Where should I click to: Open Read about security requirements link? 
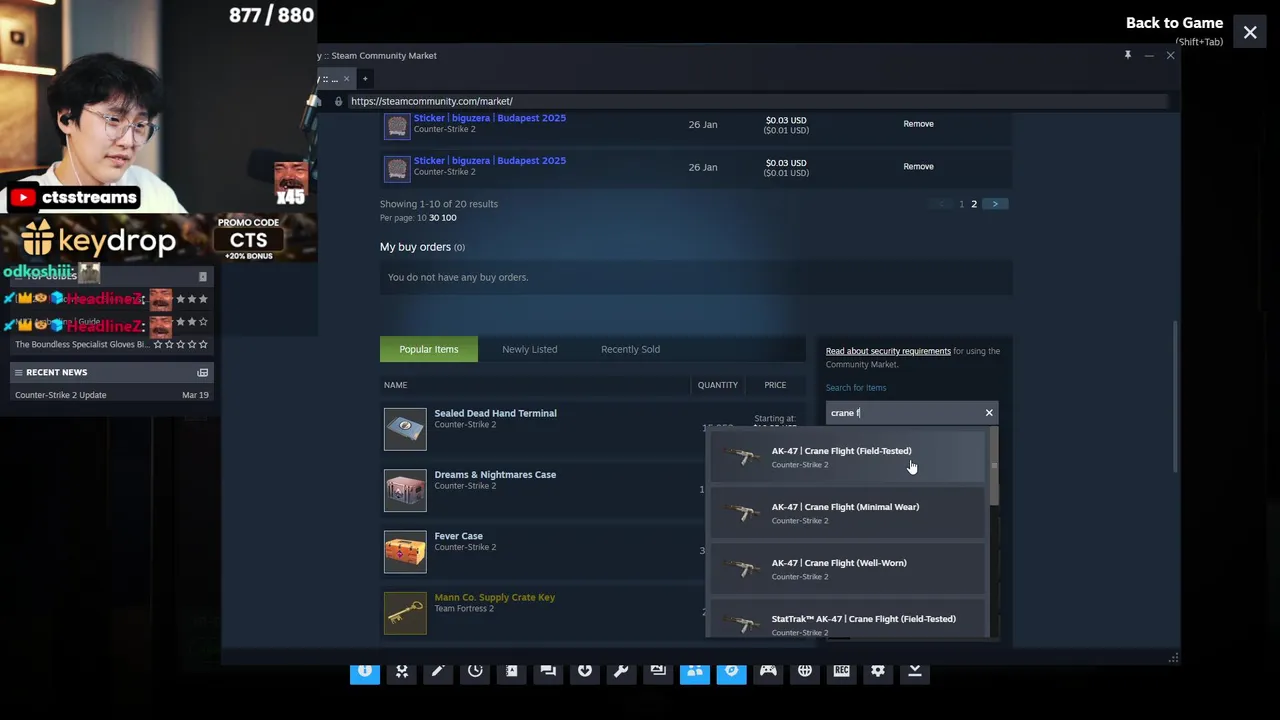[x=888, y=351]
